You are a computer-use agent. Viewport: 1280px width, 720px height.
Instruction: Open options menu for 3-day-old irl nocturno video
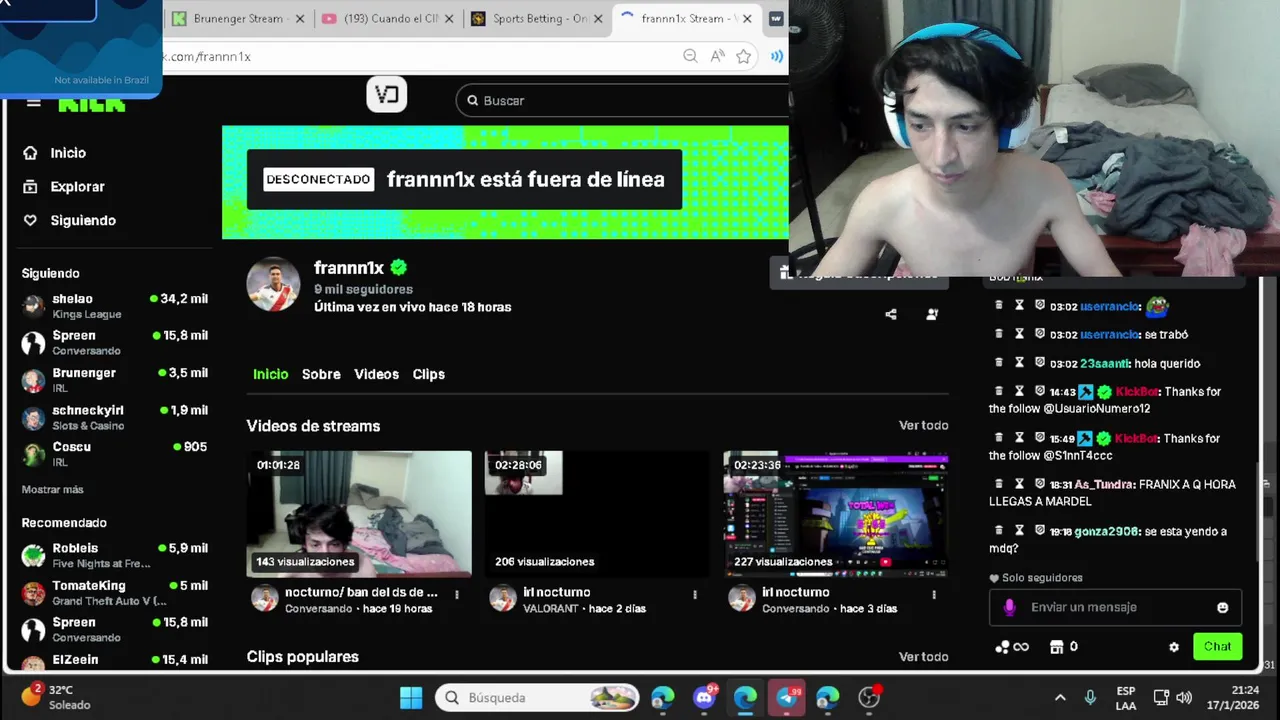click(934, 594)
